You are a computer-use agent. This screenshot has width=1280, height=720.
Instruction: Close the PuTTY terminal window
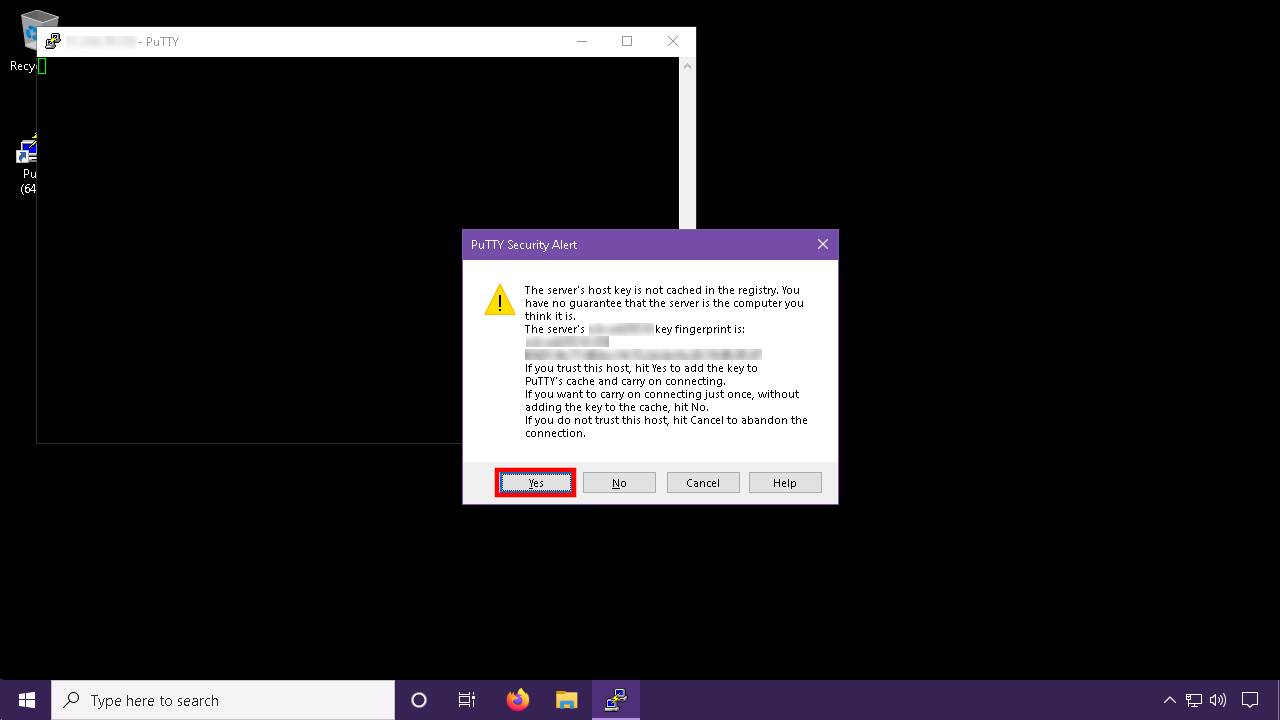673,41
